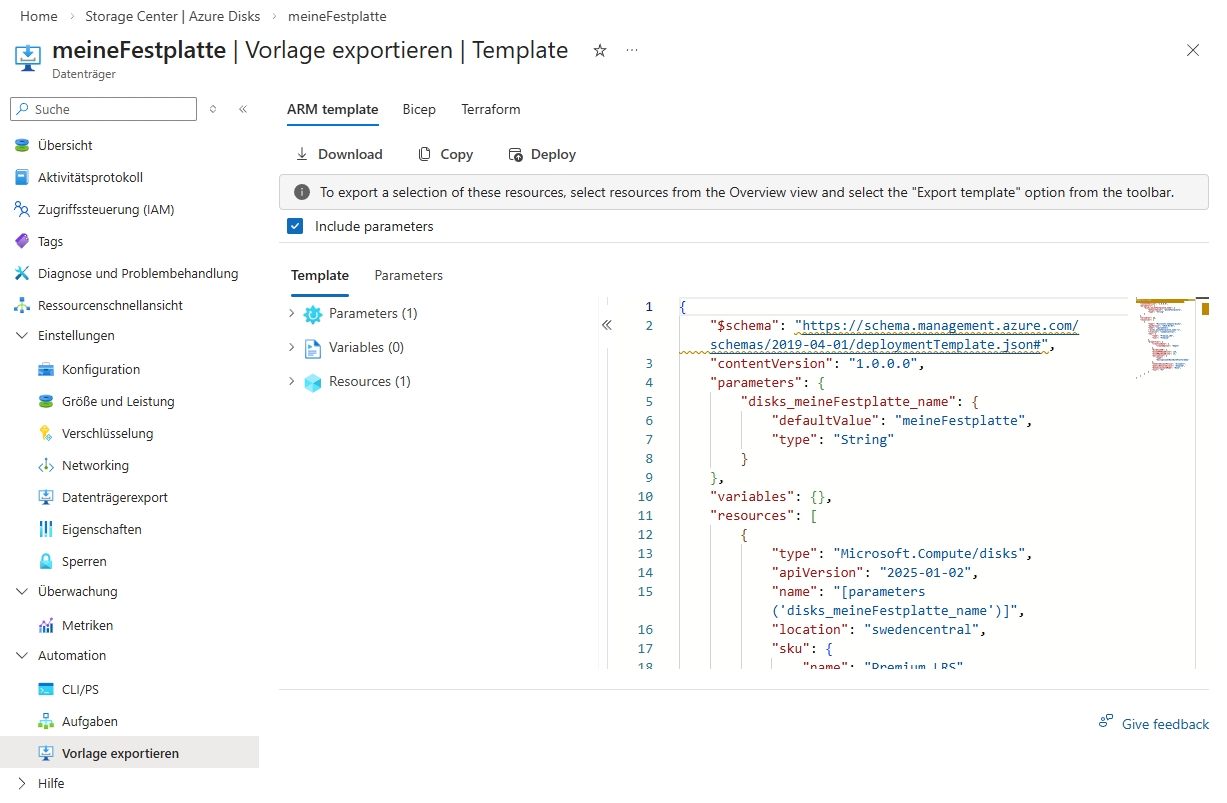Collapse the Einstellungen section
The image size is (1227, 803).
click(22, 335)
